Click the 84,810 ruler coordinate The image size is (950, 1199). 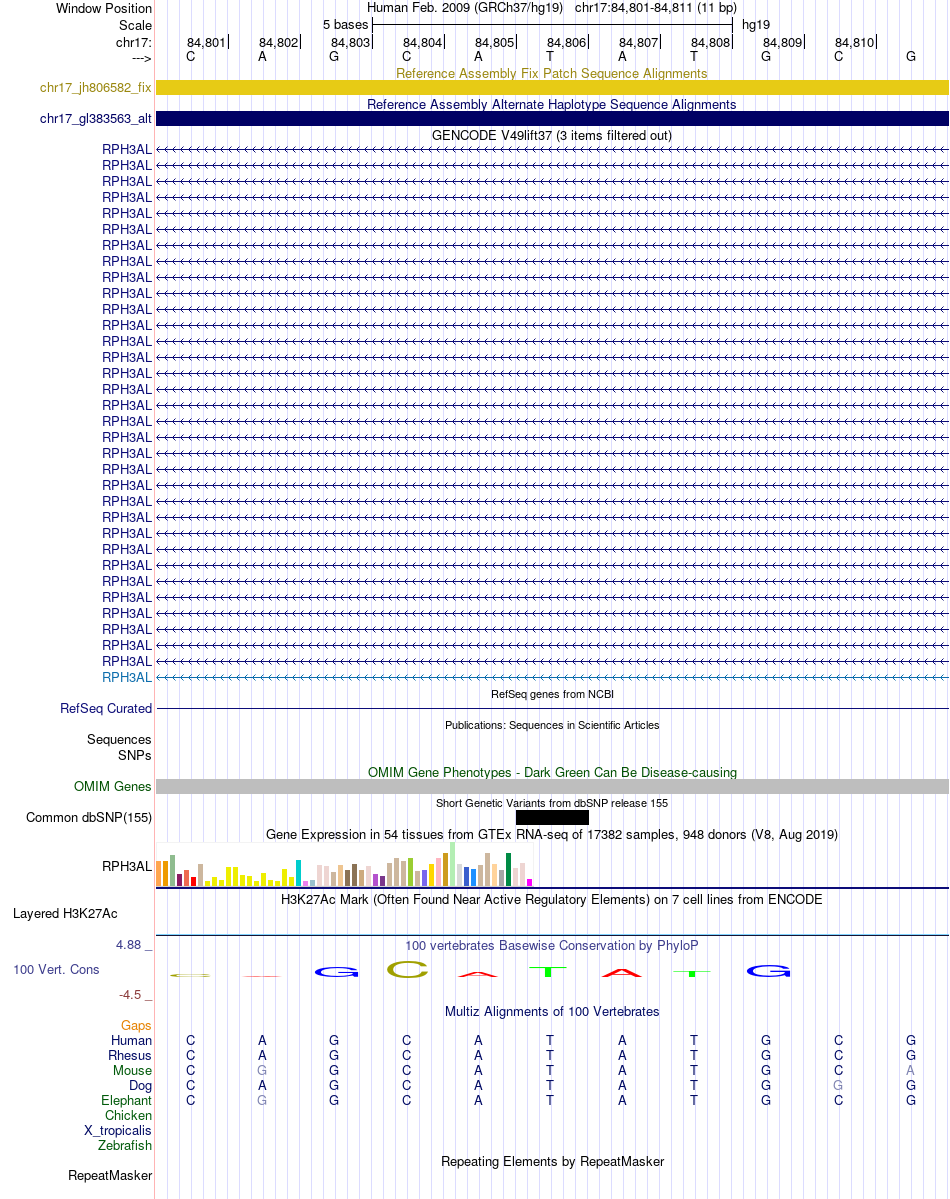pos(854,43)
